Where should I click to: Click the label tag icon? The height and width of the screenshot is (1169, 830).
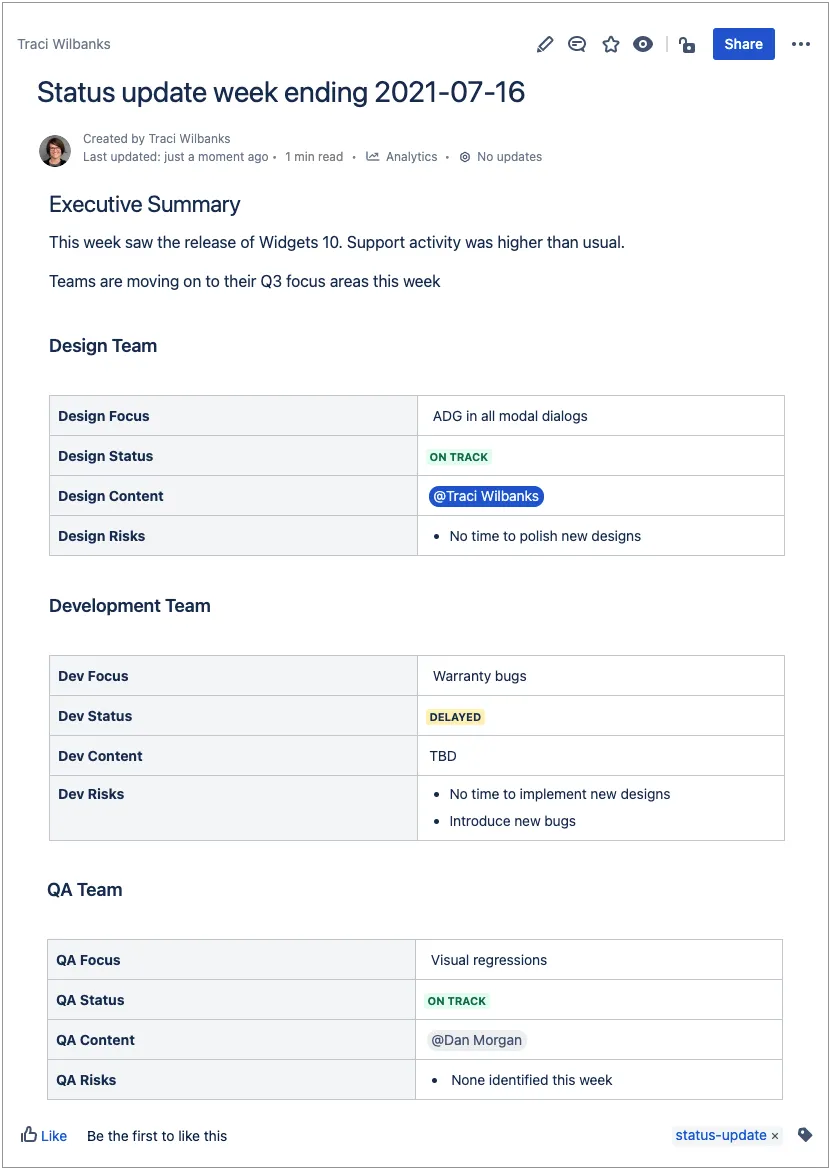click(805, 1135)
